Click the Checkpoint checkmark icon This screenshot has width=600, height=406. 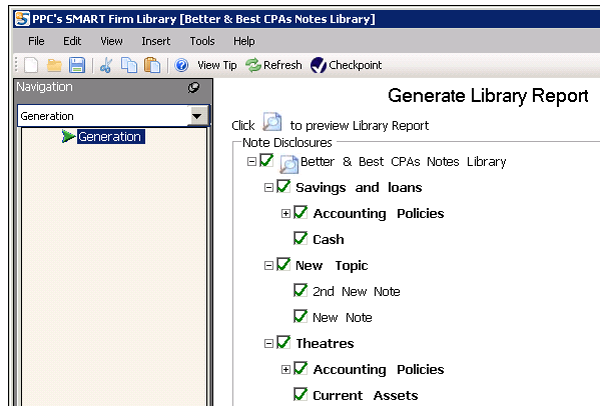pos(318,65)
